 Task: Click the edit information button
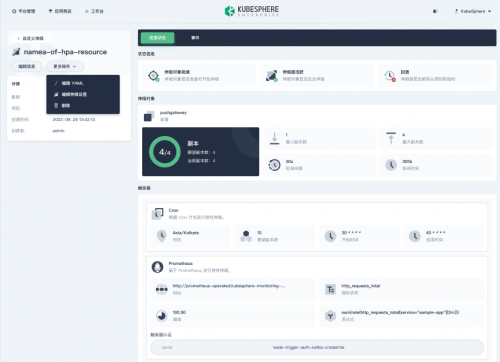tap(27, 66)
